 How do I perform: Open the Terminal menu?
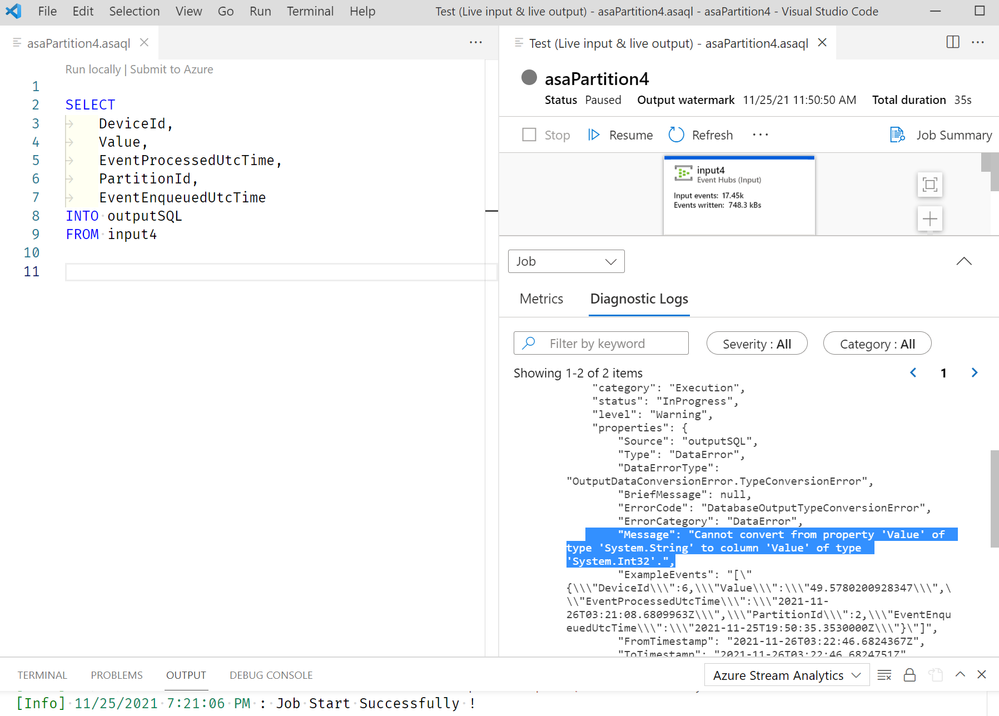pos(310,11)
